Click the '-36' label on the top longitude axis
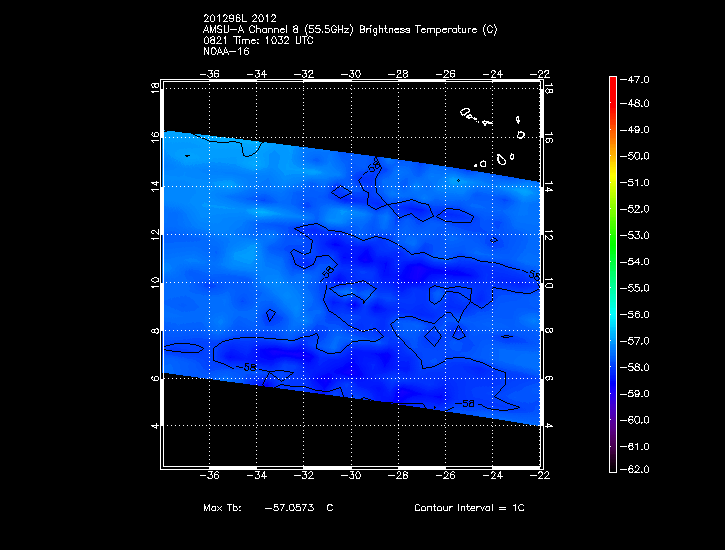Image resolution: width=725 pixels, height=550 pixels. 209,74
